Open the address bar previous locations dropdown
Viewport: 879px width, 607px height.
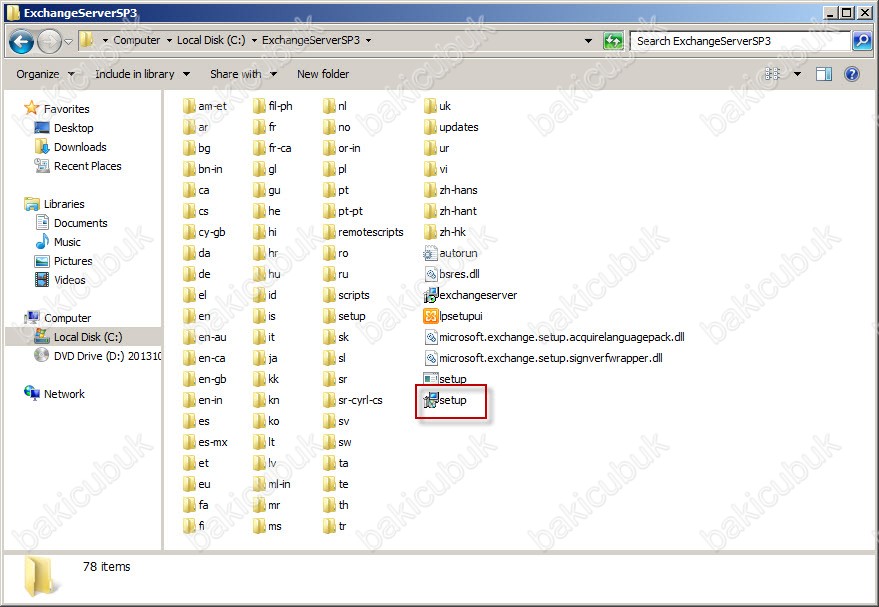coord(588,40)
